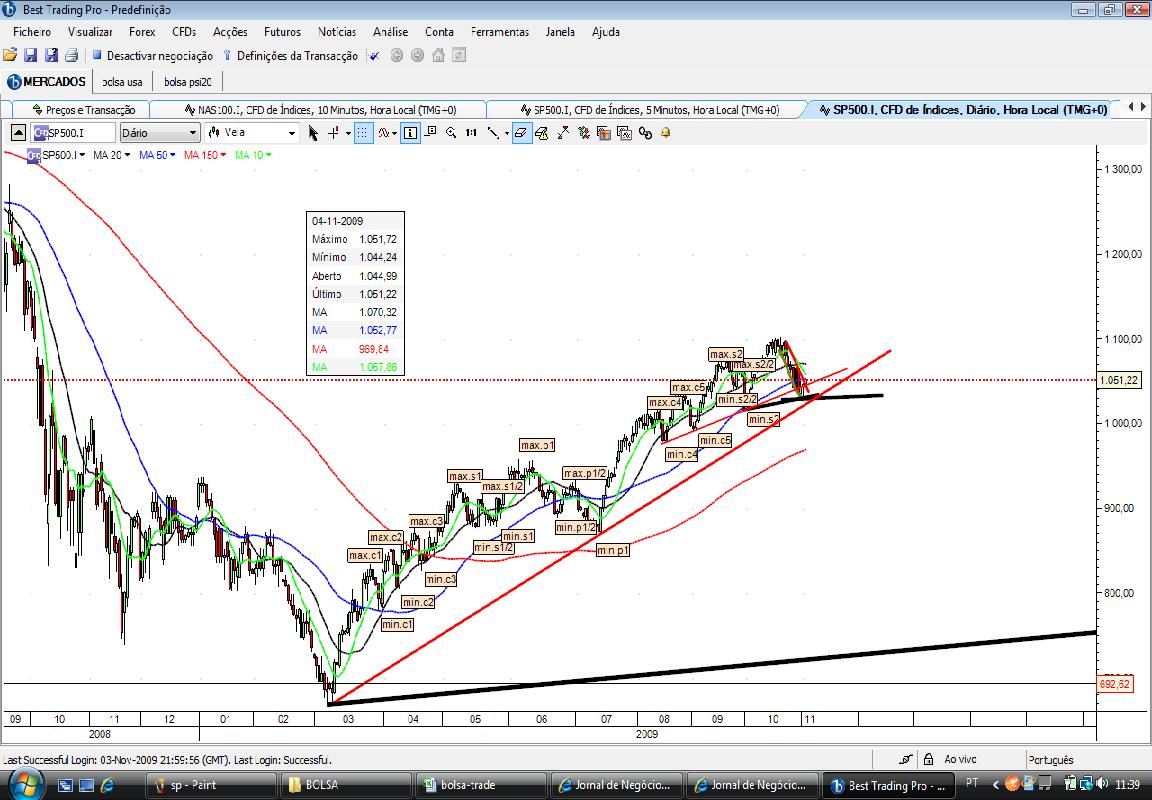This screenshot has width=1152, height=800.
Task: Click the chart template windows icon
Action: 604,133
